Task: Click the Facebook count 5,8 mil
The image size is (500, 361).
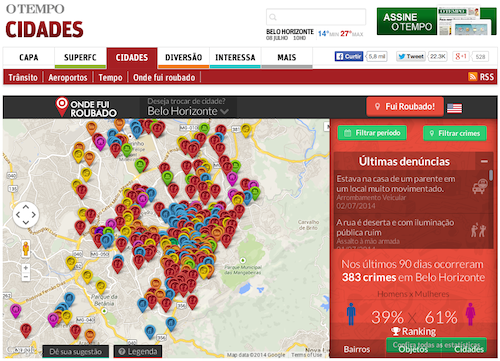Action: 377,56
